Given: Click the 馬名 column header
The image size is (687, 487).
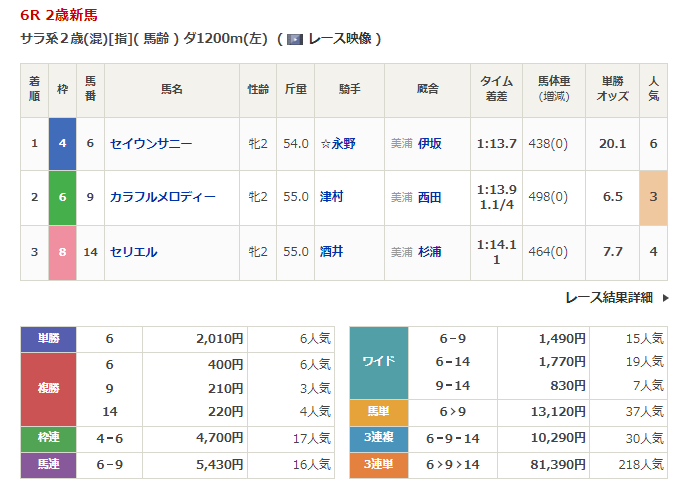Looking at the screenshot, I should tap(172, 89).
